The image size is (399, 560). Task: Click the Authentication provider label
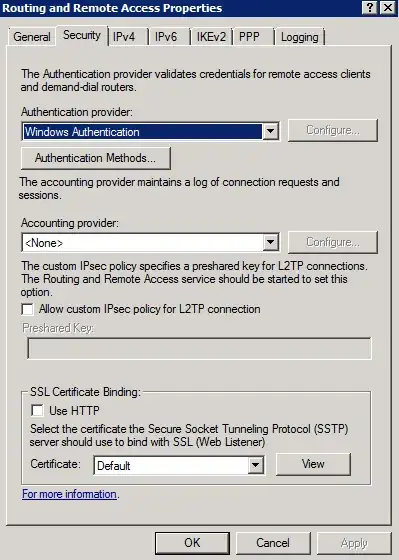77,112
